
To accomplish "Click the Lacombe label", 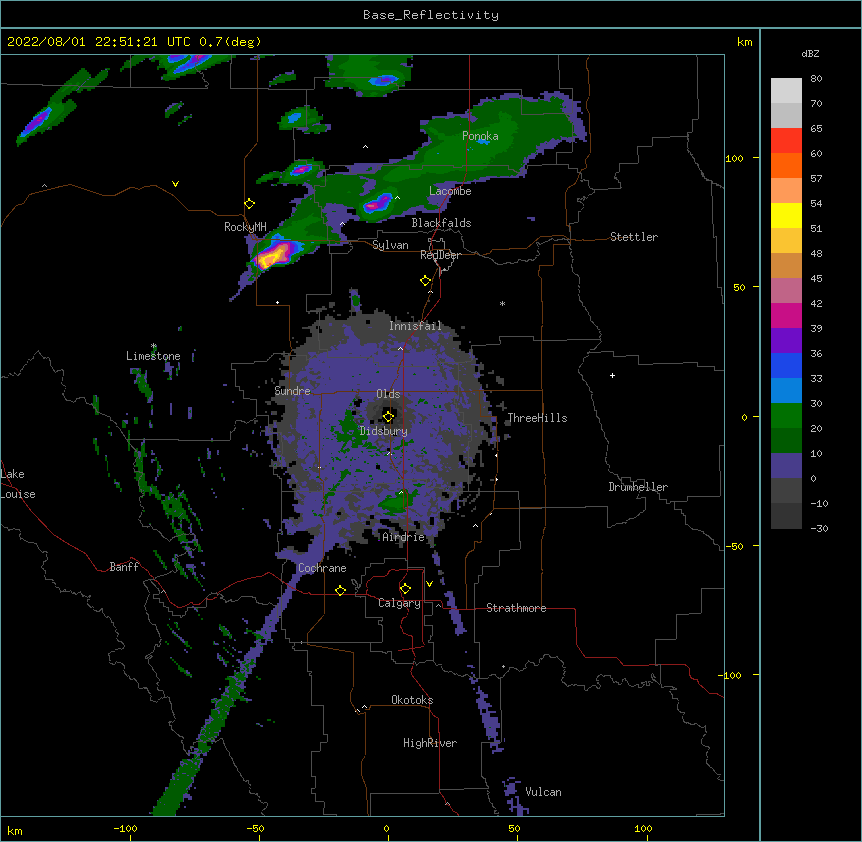I will [x=450, y=191].
